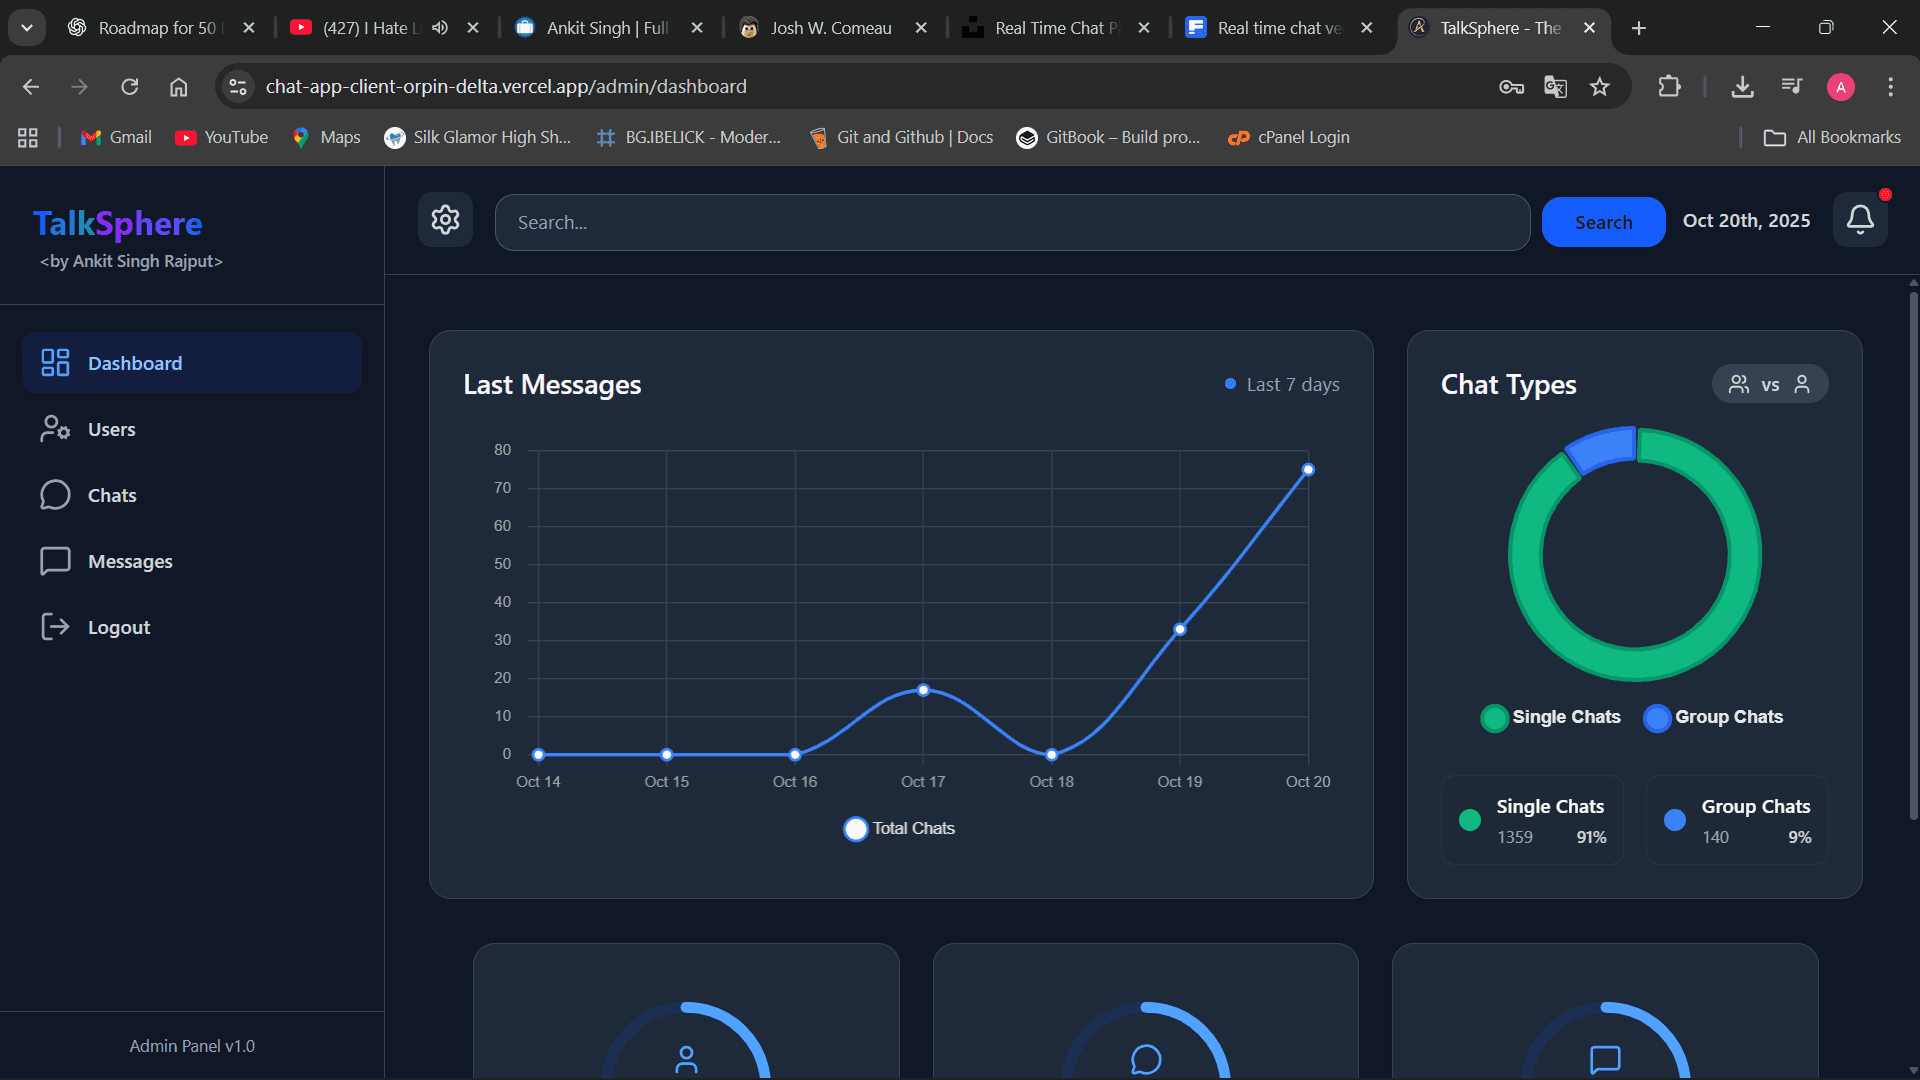Open settings via gear icon
Image resolution: width=1920 pixels, height=1080 pixels.
445,220
